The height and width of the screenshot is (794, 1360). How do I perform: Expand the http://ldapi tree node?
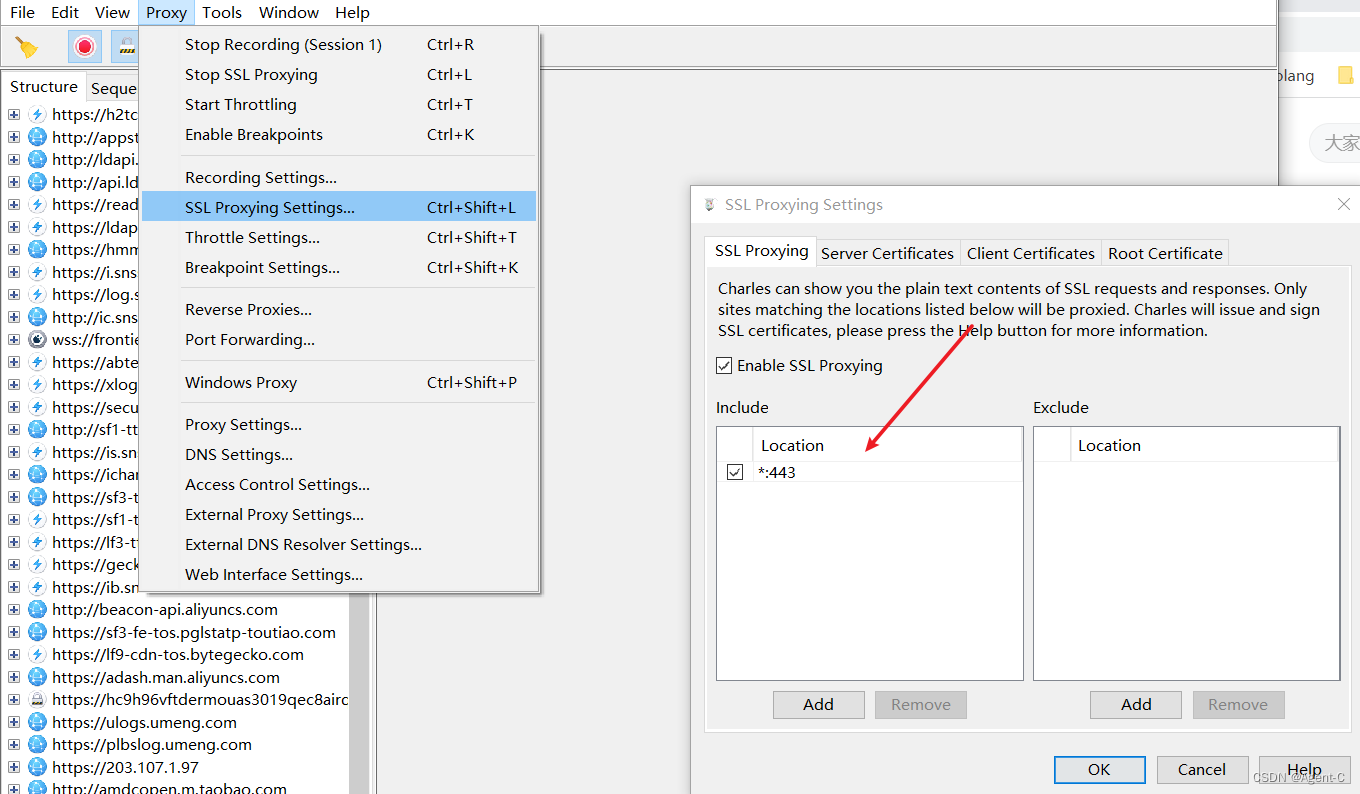pos(14,159)
